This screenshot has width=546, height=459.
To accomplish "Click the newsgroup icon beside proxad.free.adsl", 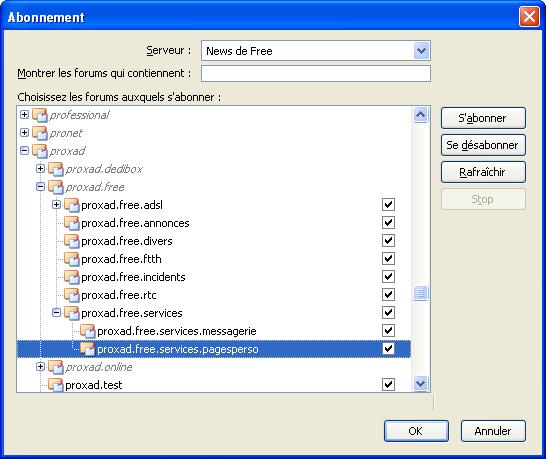I will click(72, 205).
